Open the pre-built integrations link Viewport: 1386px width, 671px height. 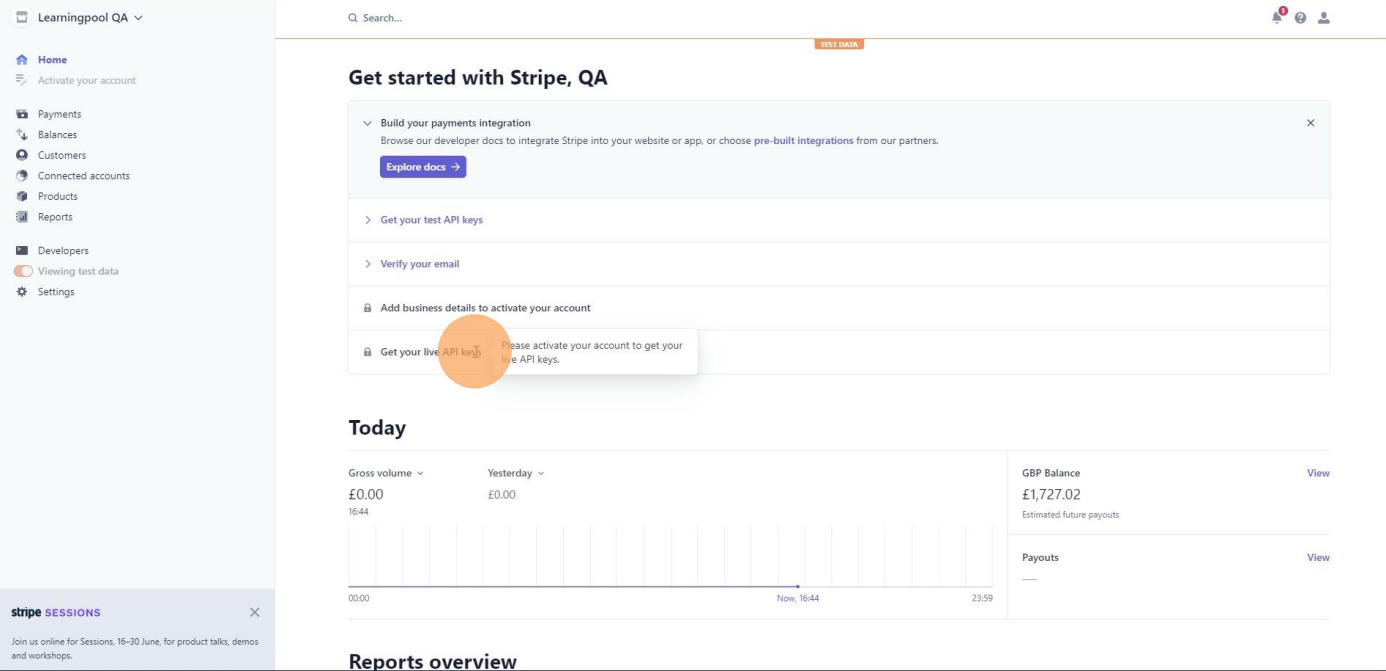pos(803,141)
